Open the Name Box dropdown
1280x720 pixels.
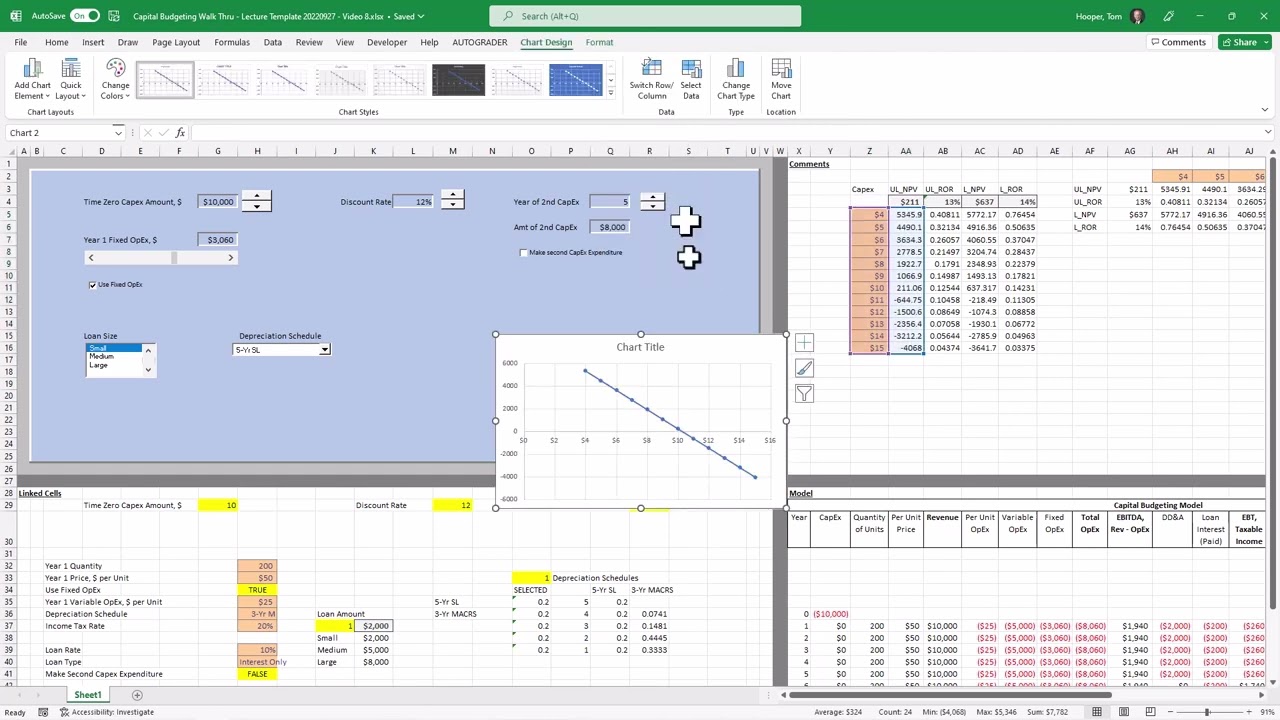pyautogui.click(x=118, y=133)
